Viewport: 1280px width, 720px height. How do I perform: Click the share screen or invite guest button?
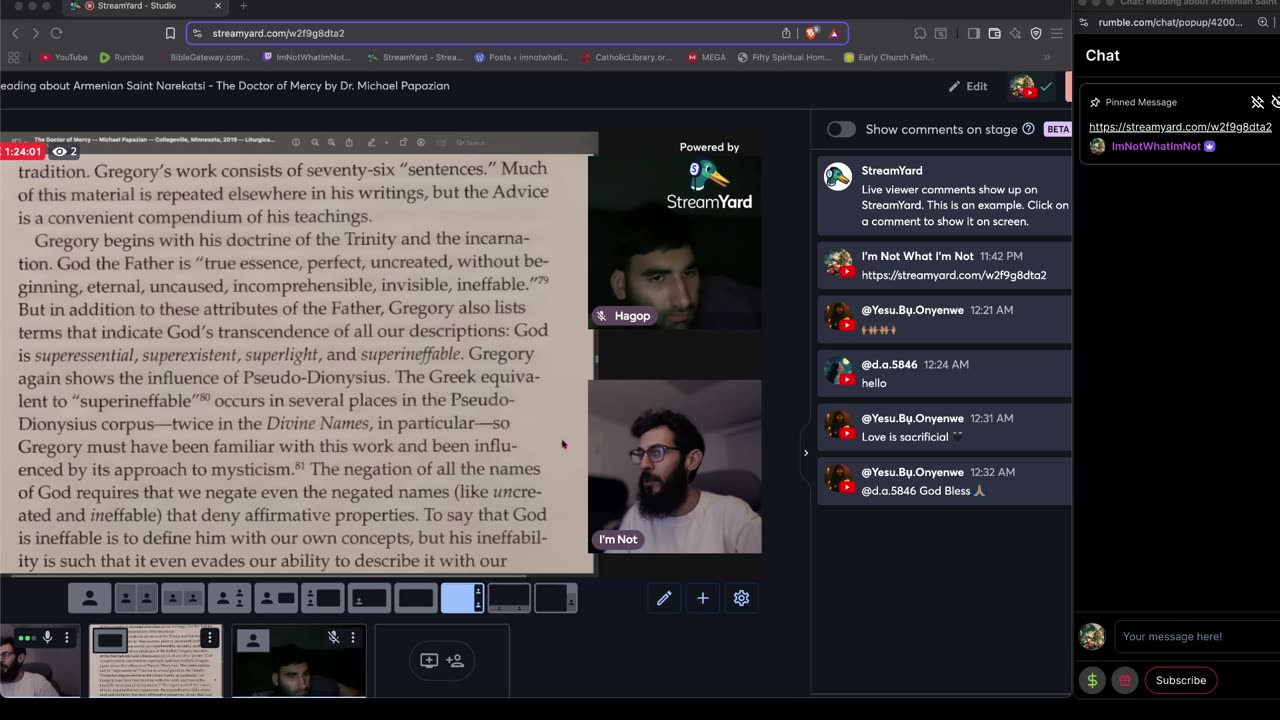(x=442, y=661)
